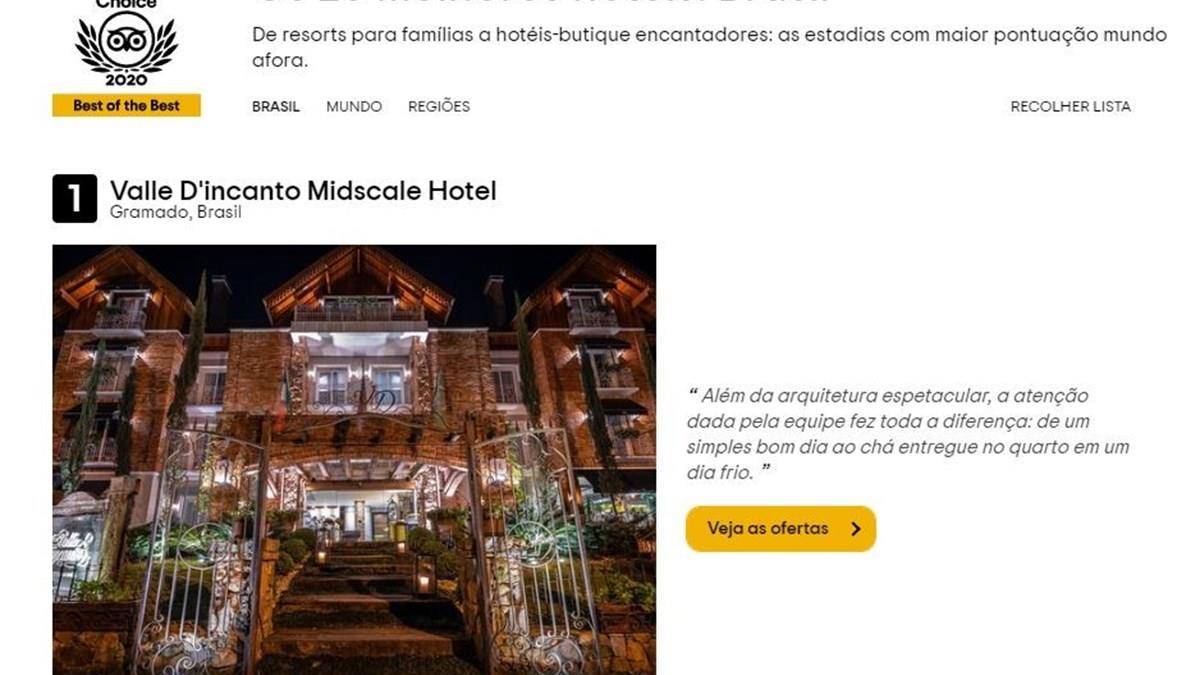1200x675 pixels.
Task: Click the description starting De resorts para famílias
Action: click(709, 48)
